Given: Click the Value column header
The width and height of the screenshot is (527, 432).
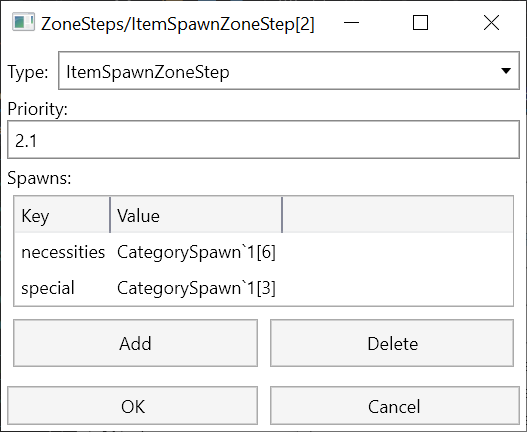Looking at the screenshot, I should (196, 215).
